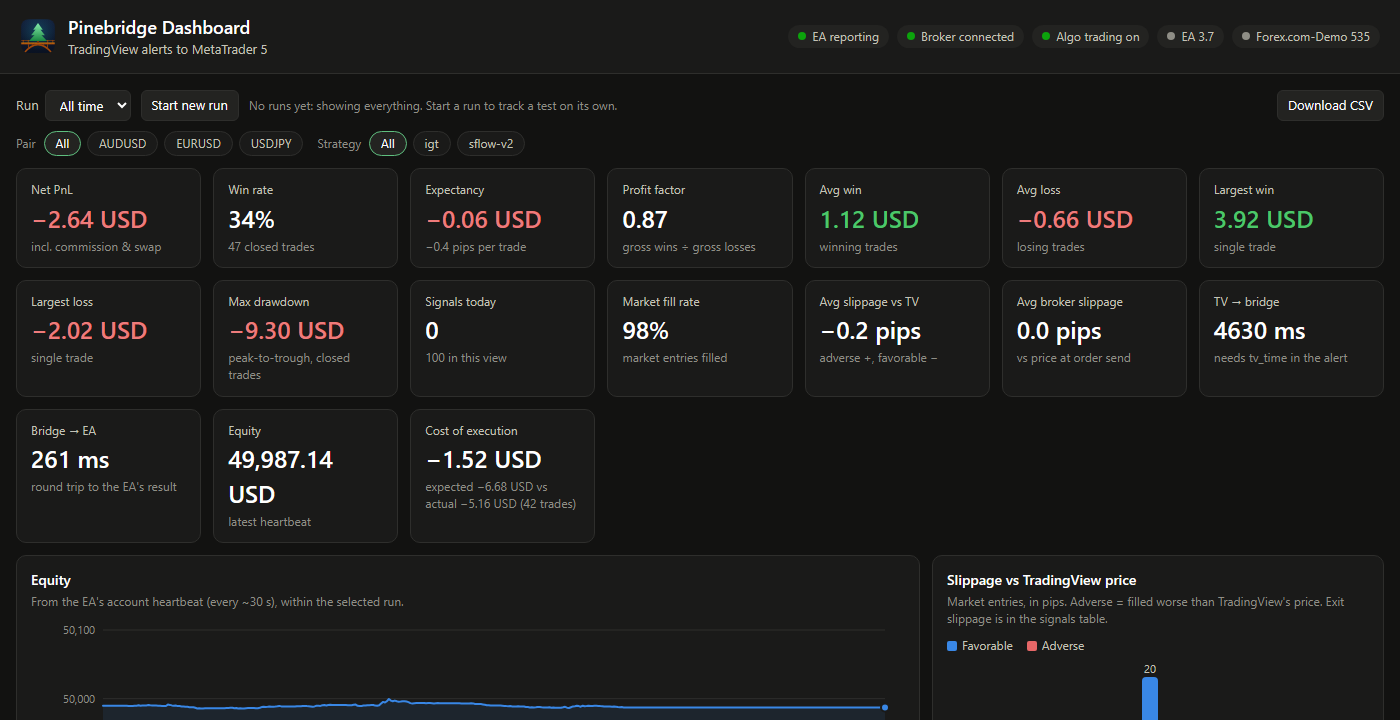The image size is (1400, 720).
Task: Click the No runs yet info text
Action: click(433, 106)
